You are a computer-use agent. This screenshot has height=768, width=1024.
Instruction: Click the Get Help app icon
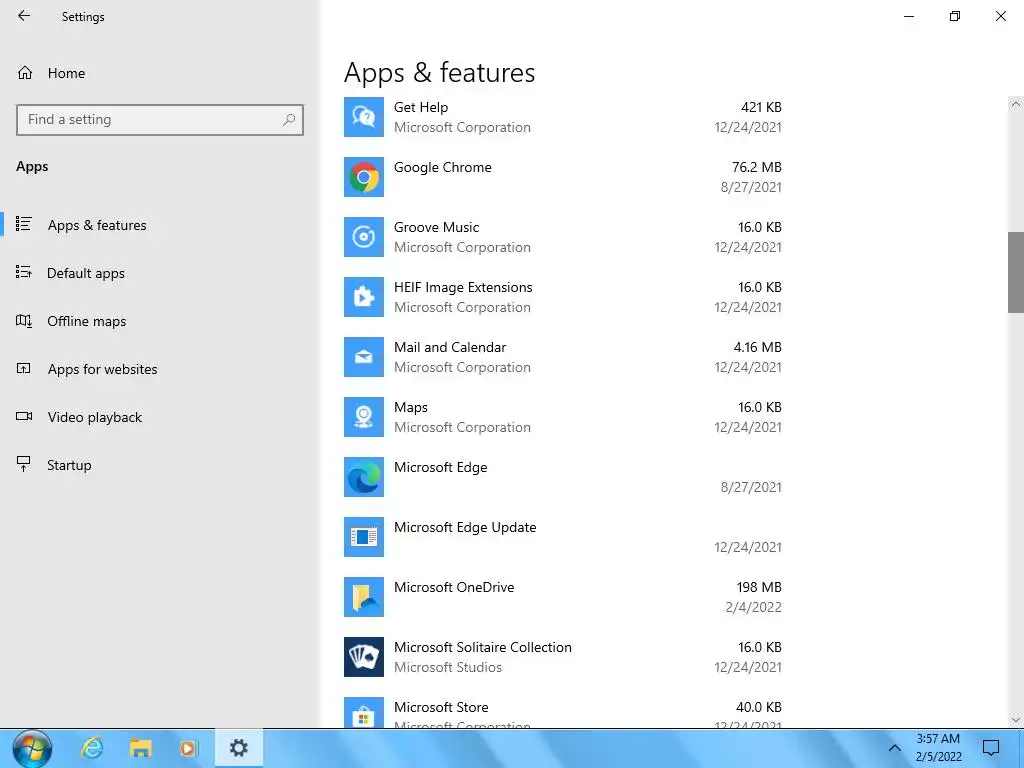364,117
